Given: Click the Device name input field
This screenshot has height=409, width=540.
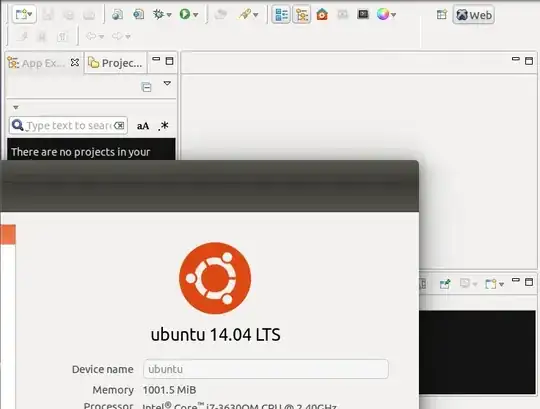Looking at the screenshot, I should (x=266, y=369).
